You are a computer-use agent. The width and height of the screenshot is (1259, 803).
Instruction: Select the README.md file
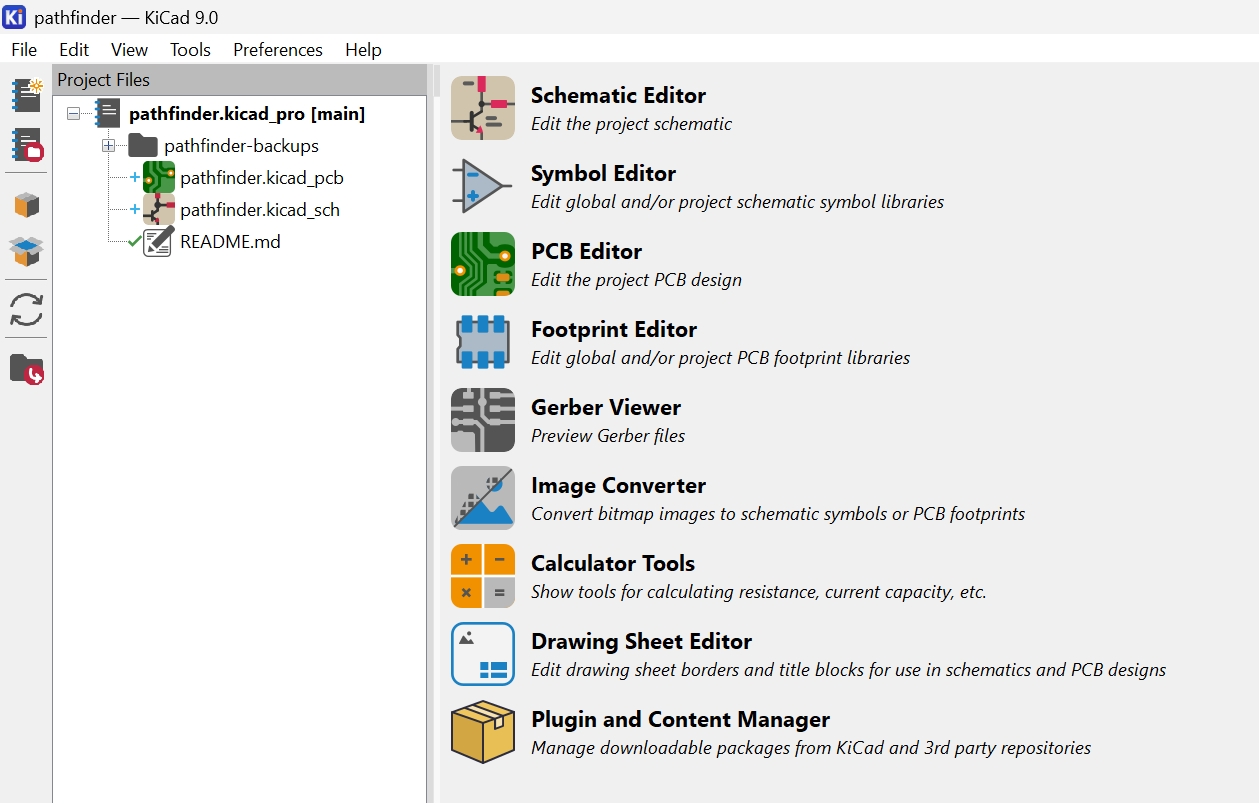click(230, 242)
